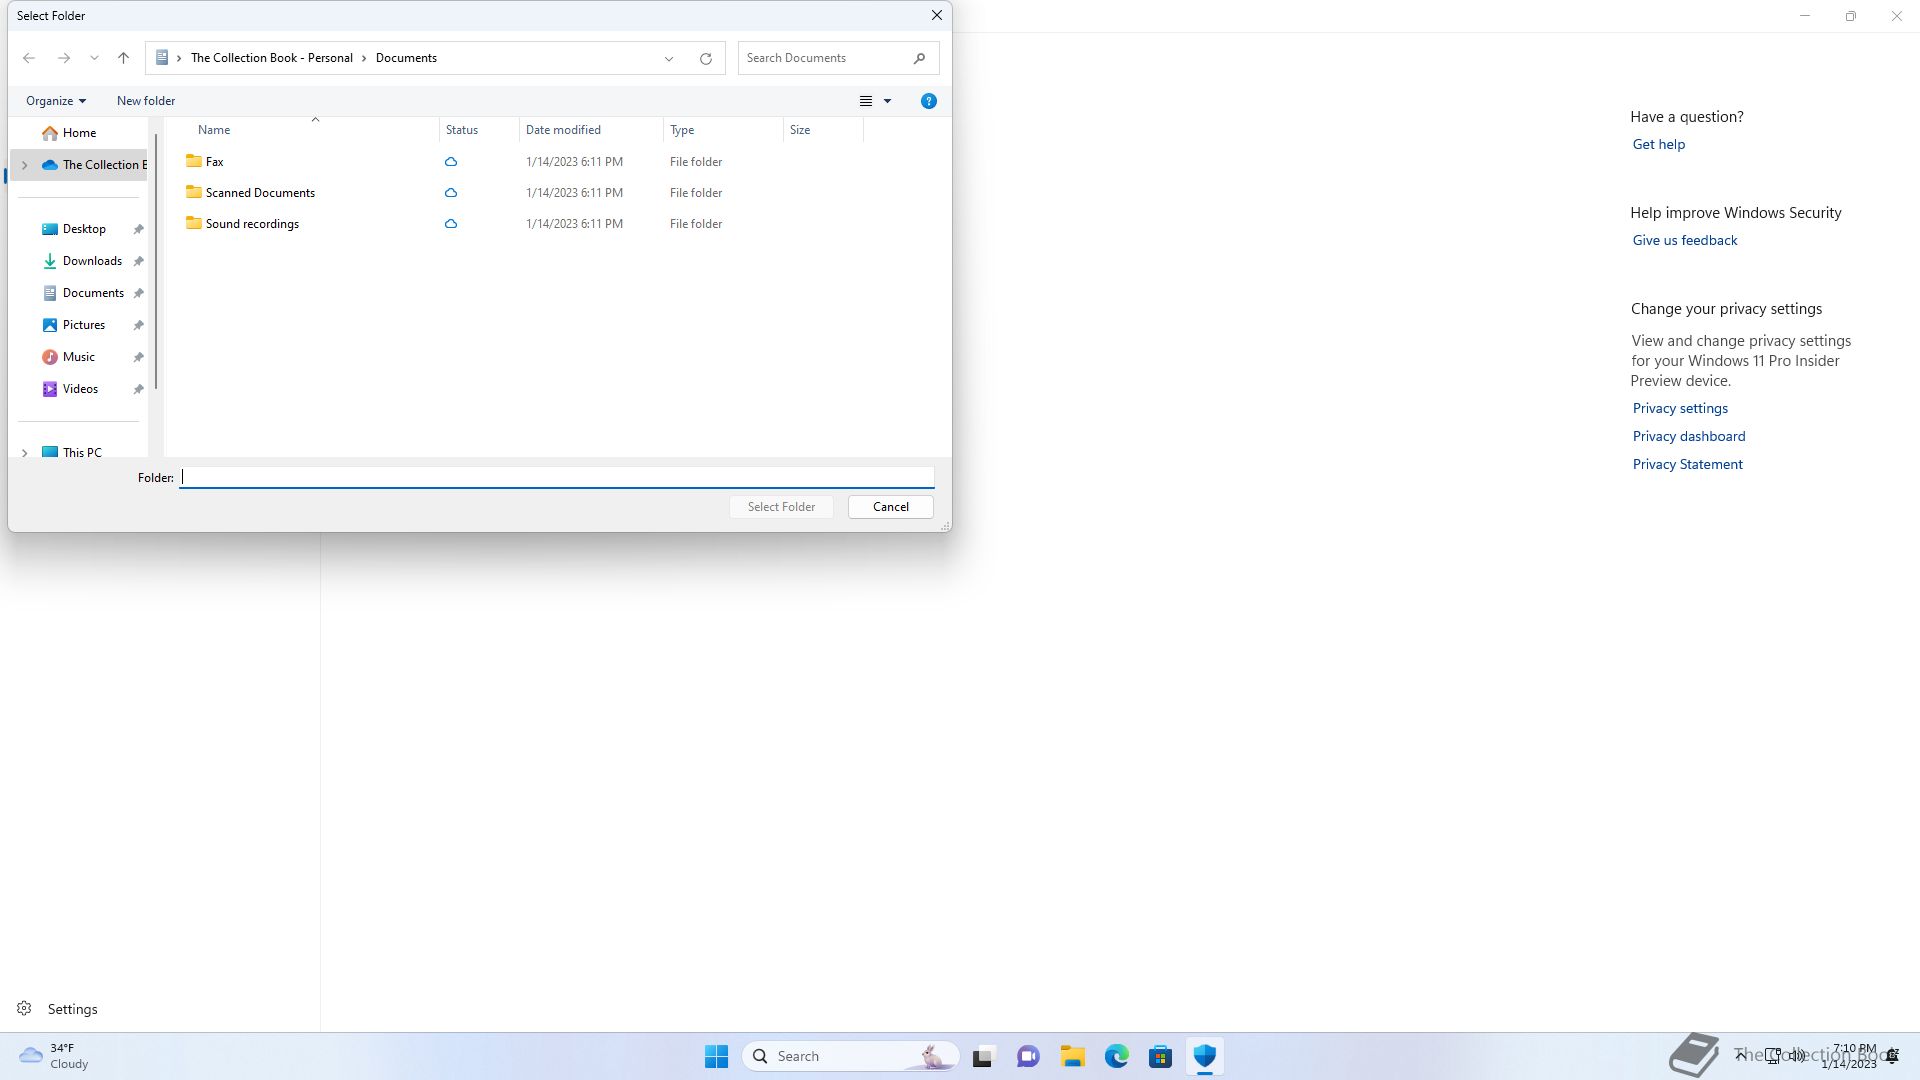Viewport: 1920px width, 1080px height.
Task: Refresh the Documents folder listing
Action: 705,58
